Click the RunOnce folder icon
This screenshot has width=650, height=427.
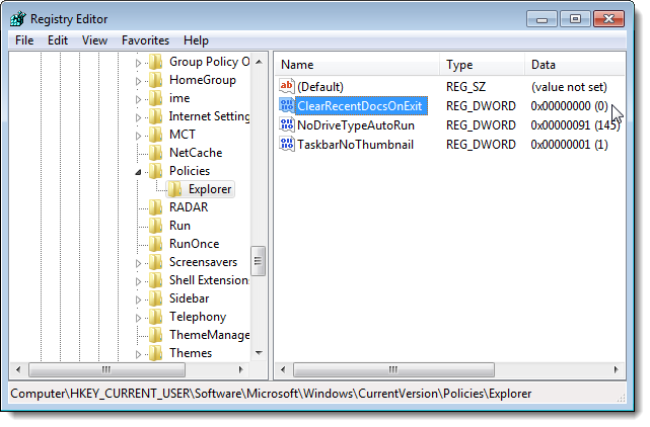(156, 244)
